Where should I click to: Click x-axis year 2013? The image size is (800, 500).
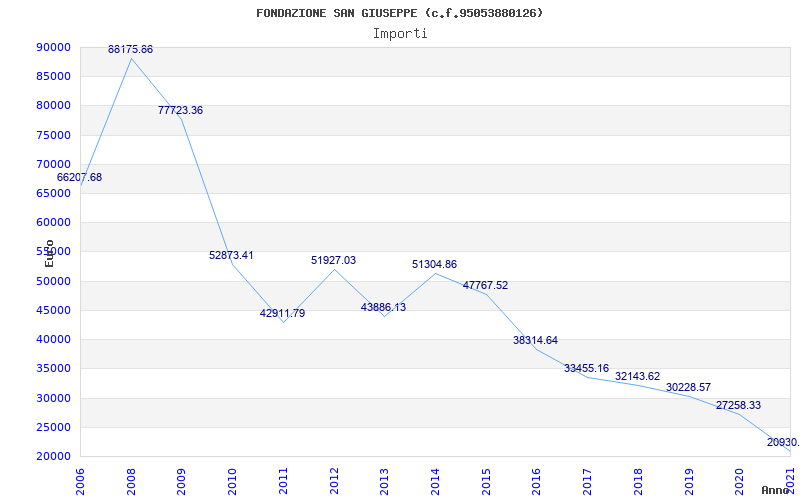[385, 481]
